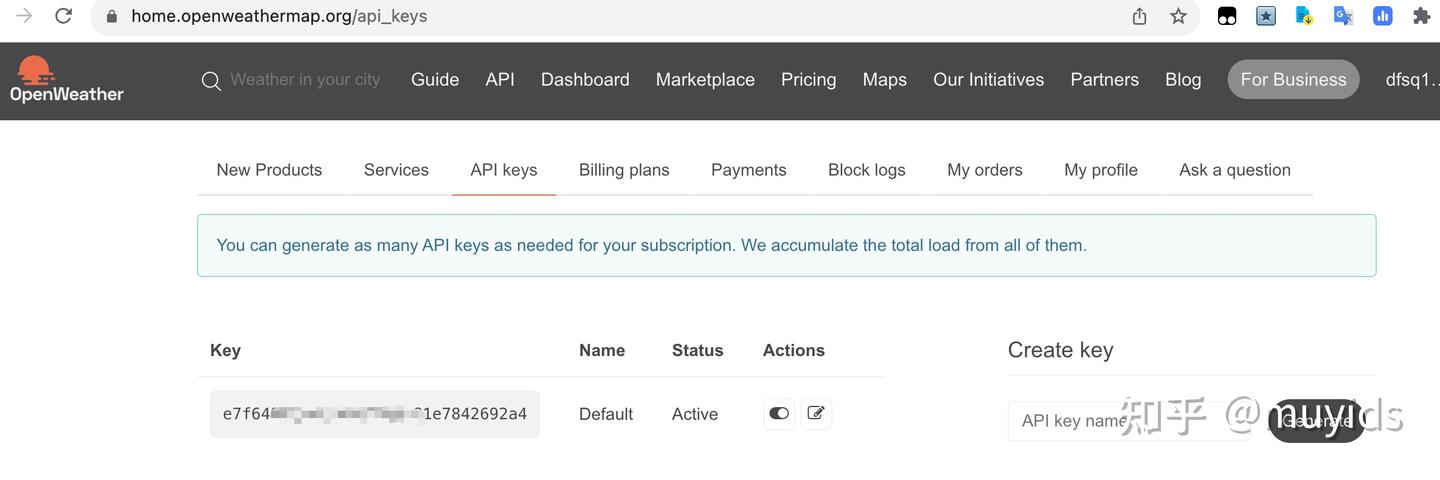Click the browser reload icon
The height and width of the screenshot is (480, 1440).
click(64, 16)
